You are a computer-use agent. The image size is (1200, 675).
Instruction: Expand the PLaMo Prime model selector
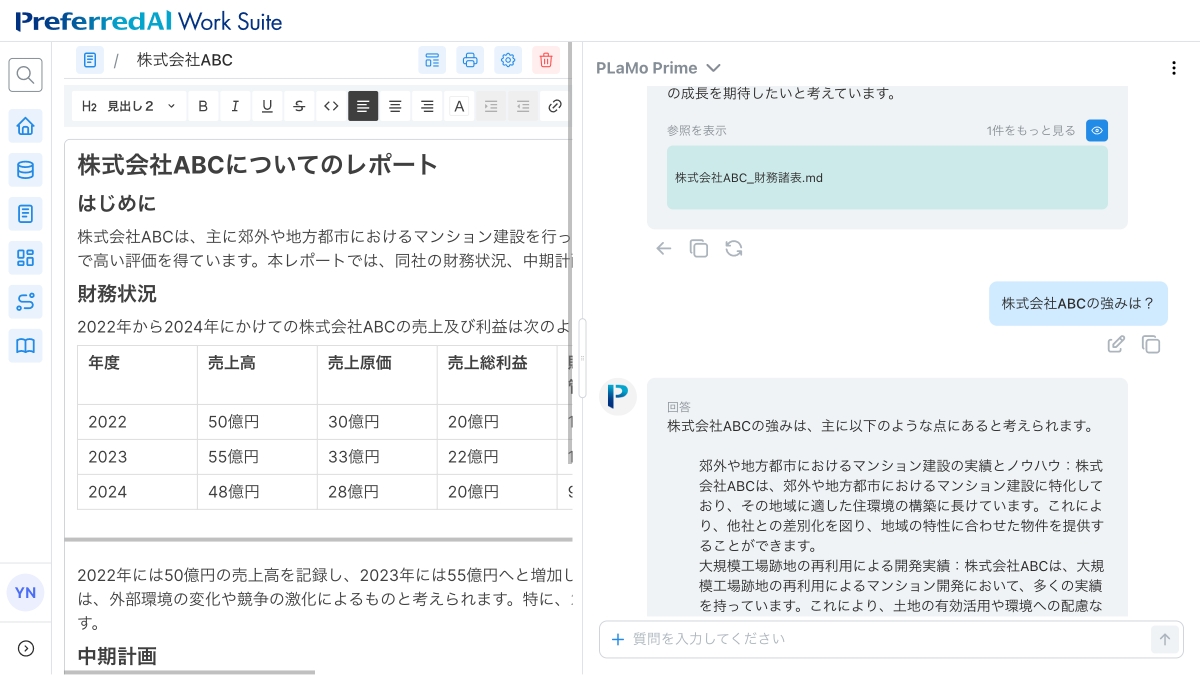(x=658, y=68)
